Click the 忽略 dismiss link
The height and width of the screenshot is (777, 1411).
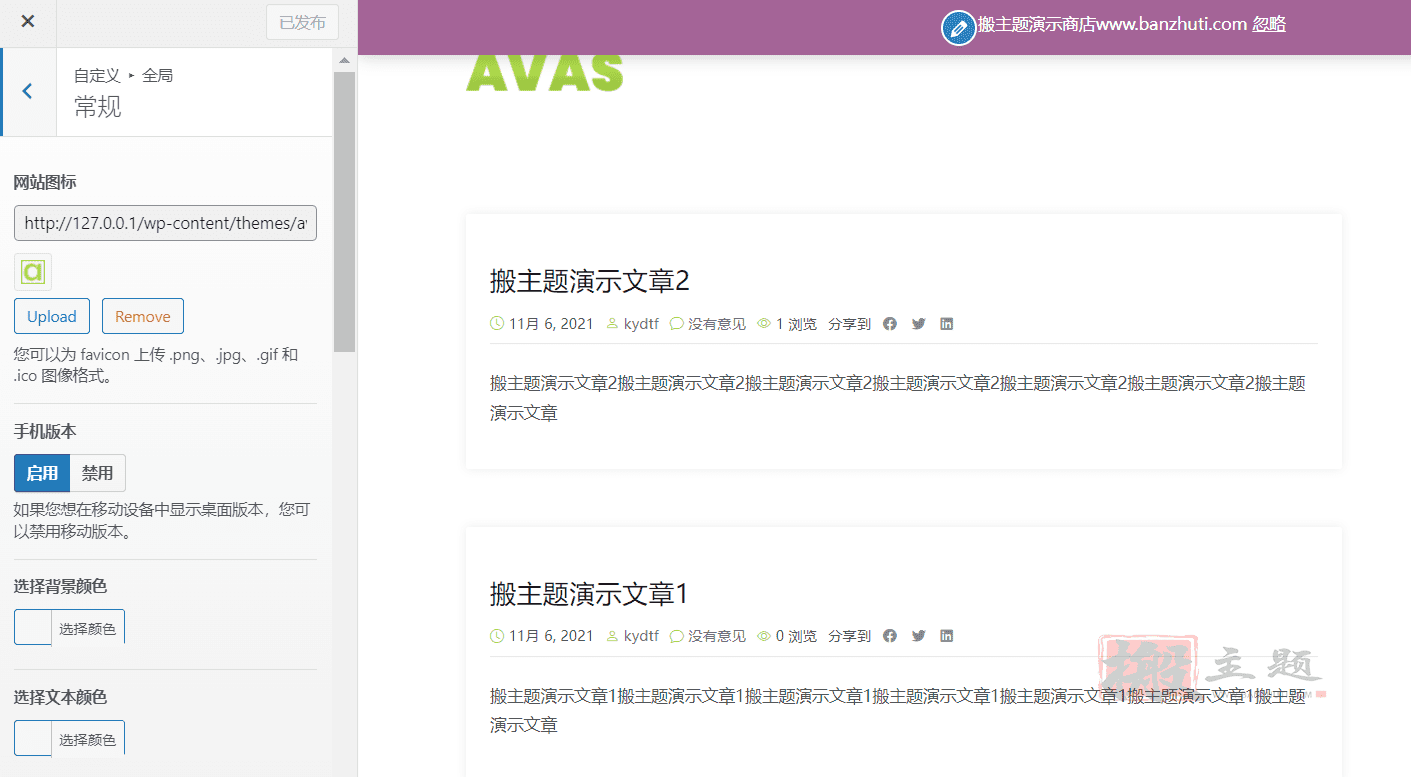[x=1269, y=24]
